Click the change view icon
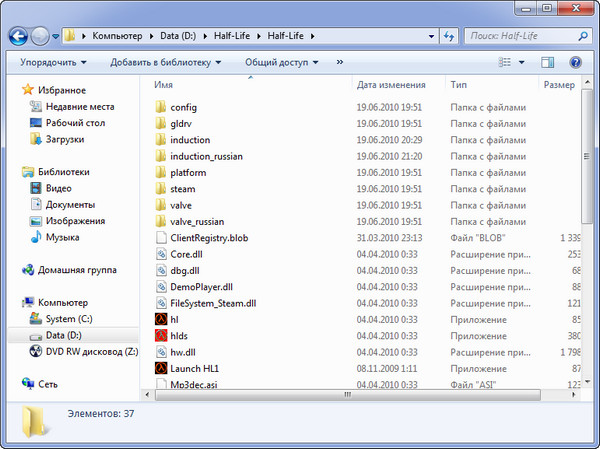This screenshot has width=600, height=449. point(505,62)
